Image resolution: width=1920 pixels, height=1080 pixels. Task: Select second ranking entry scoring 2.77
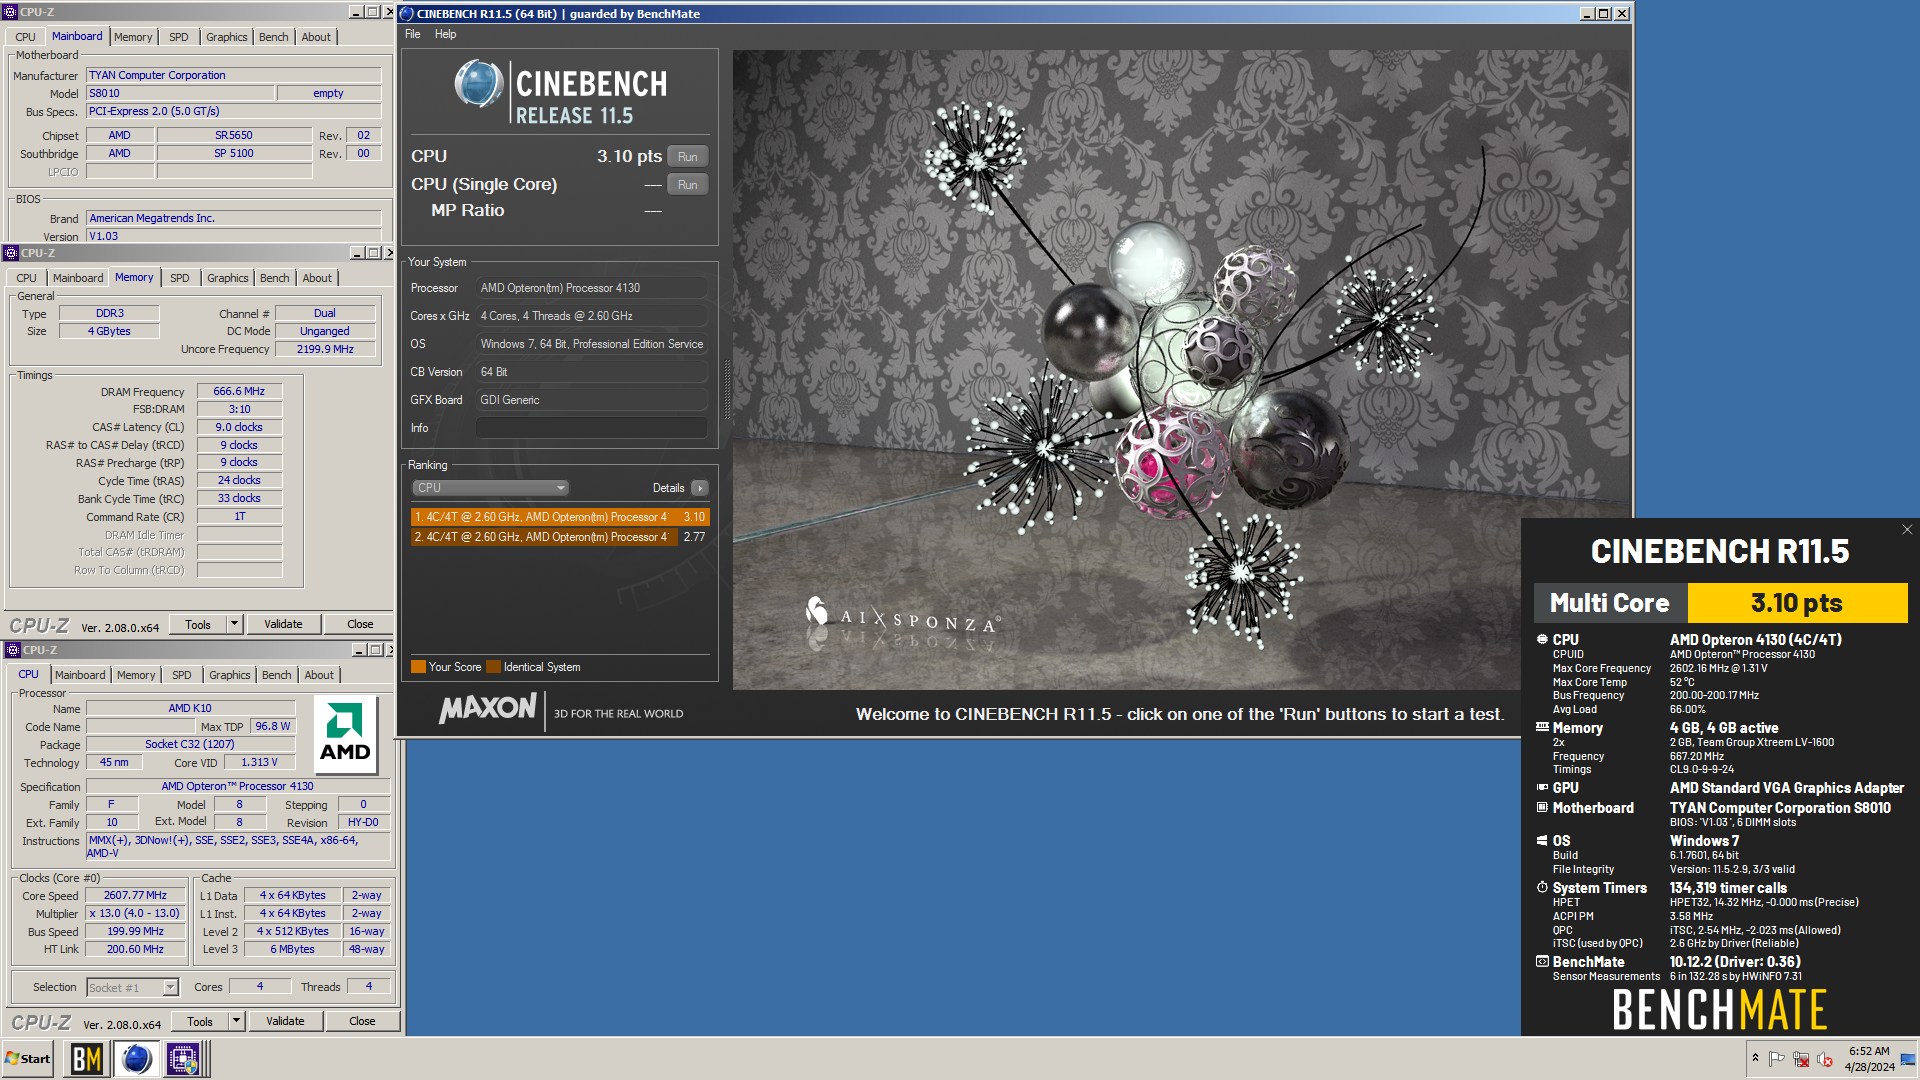(x=560, y=537)
